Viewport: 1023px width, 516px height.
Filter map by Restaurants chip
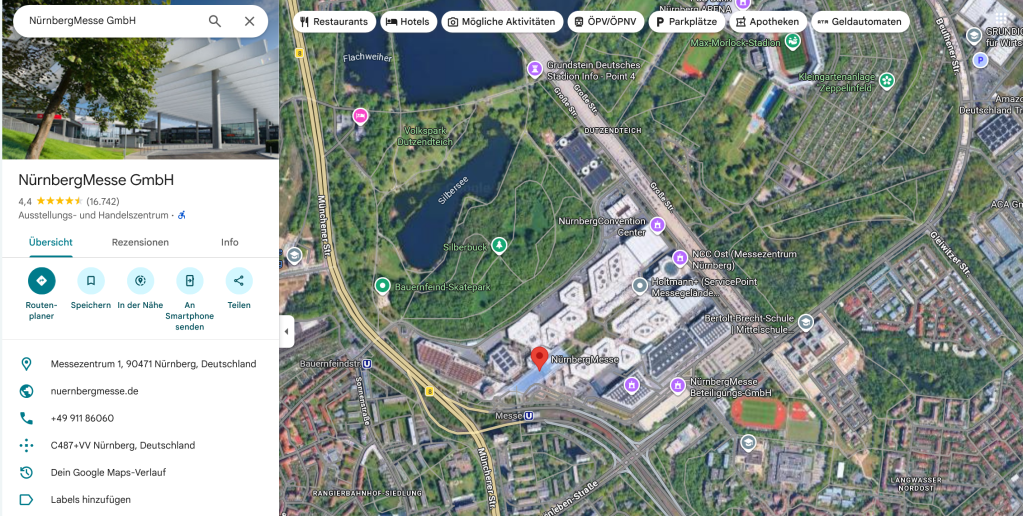click(334, 22)
